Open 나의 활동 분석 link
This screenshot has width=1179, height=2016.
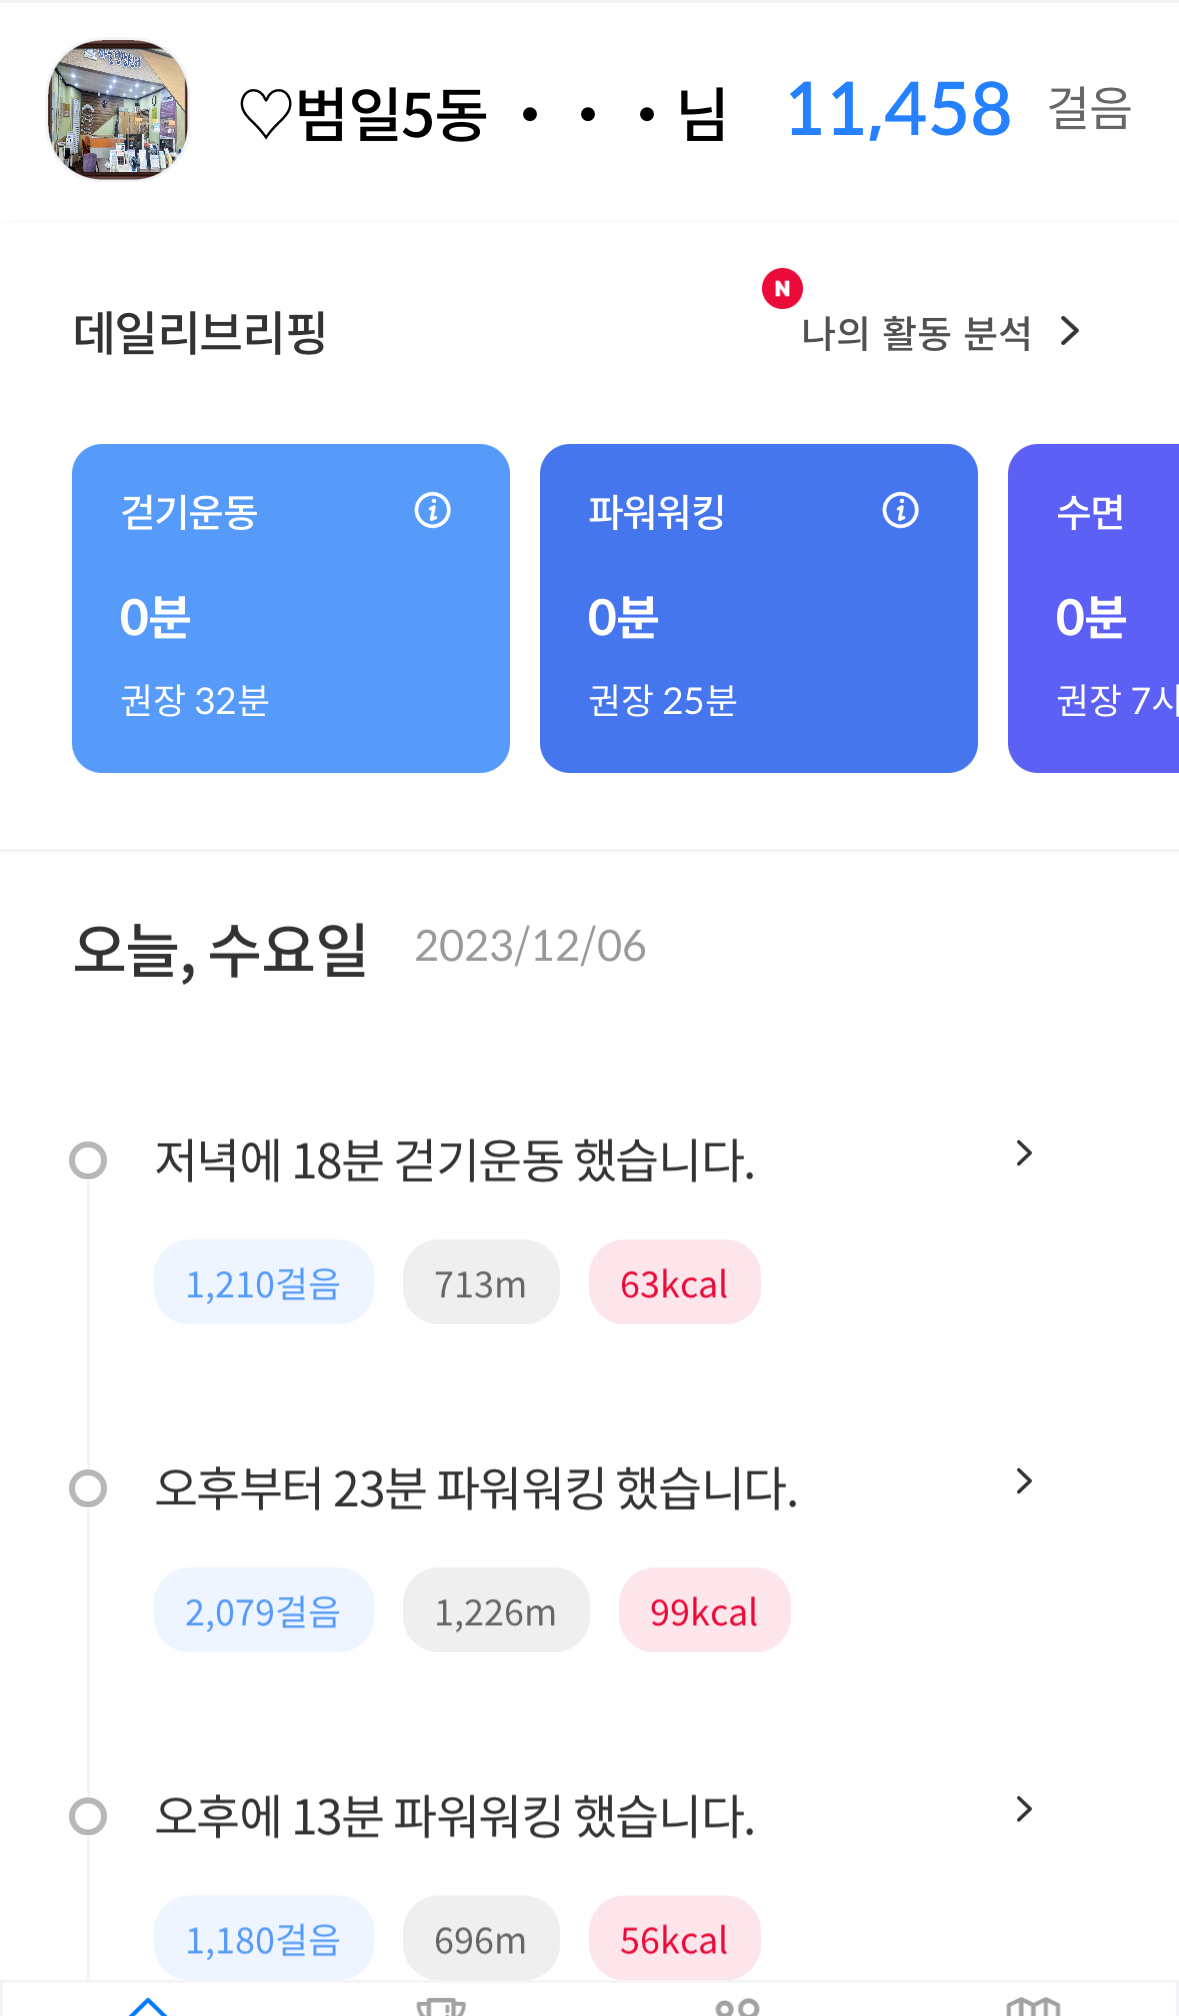(x=940, y=333)
